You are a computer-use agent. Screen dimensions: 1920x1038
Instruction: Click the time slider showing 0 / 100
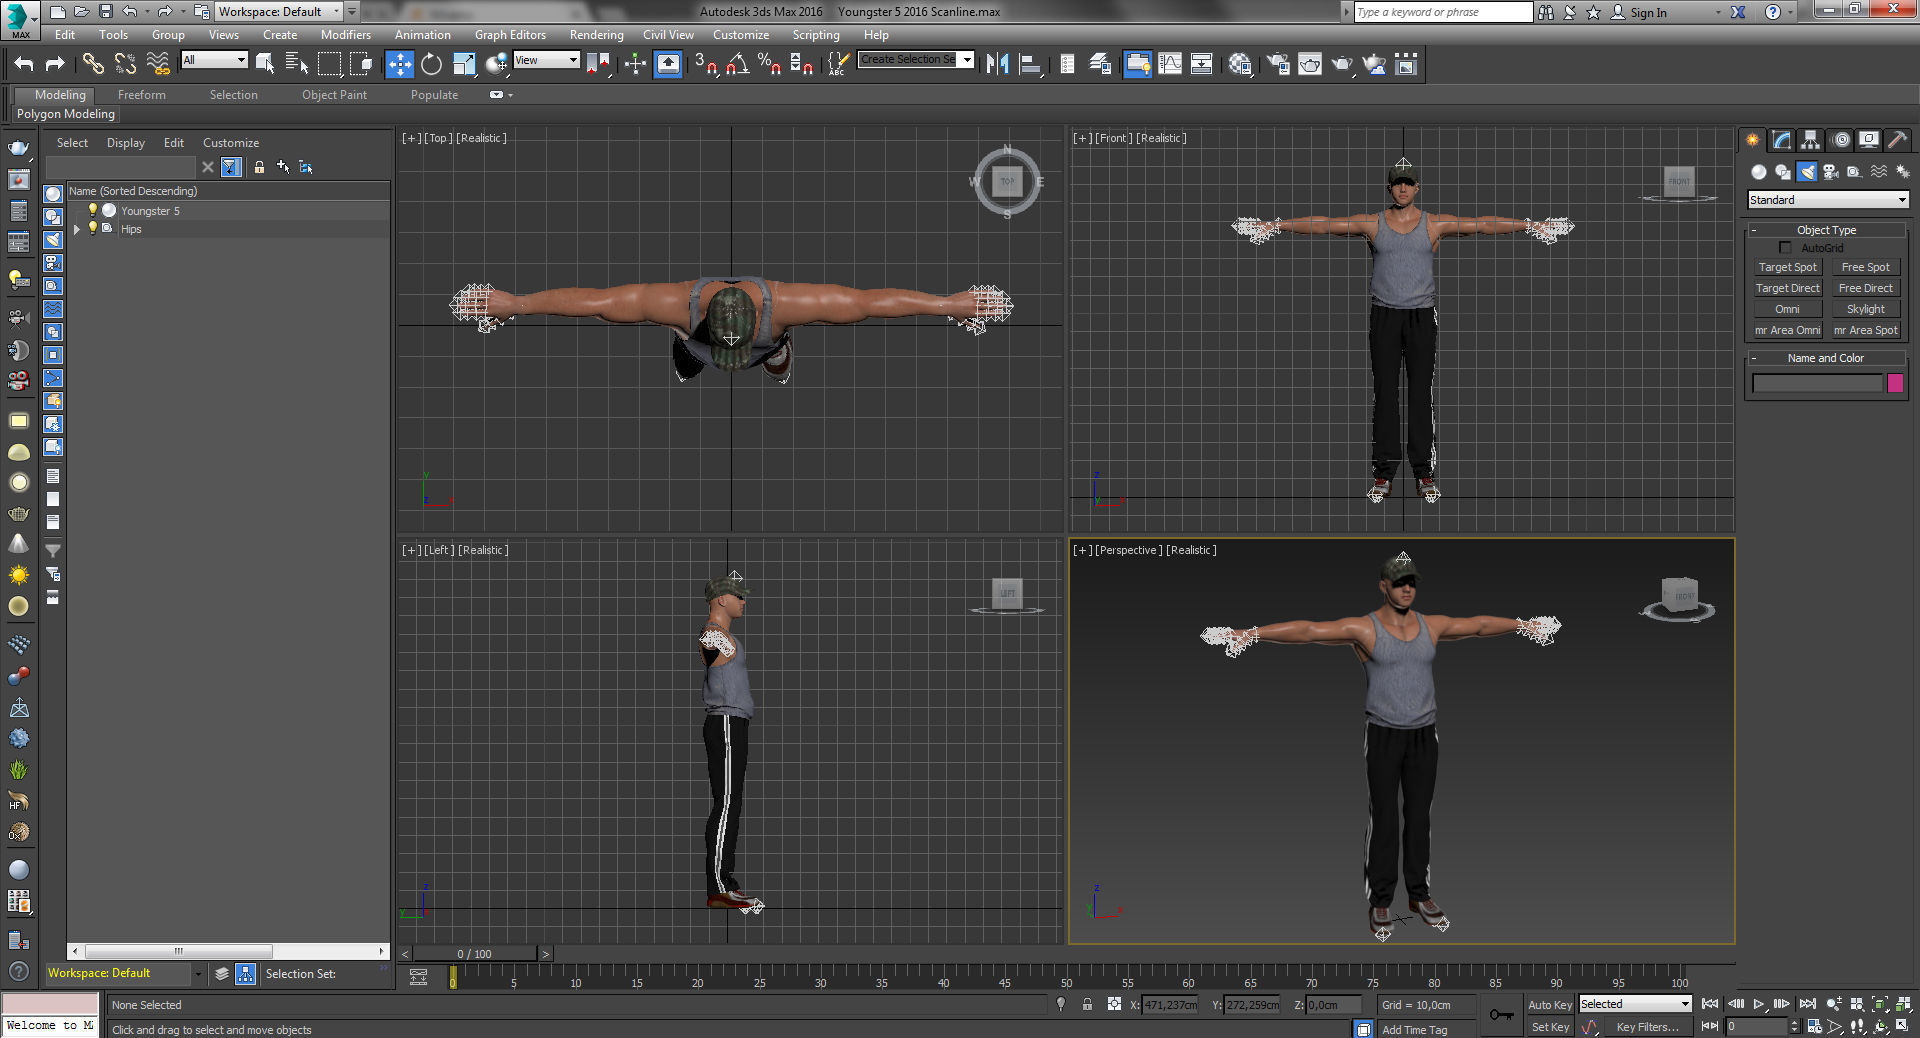tap(475, 954)
